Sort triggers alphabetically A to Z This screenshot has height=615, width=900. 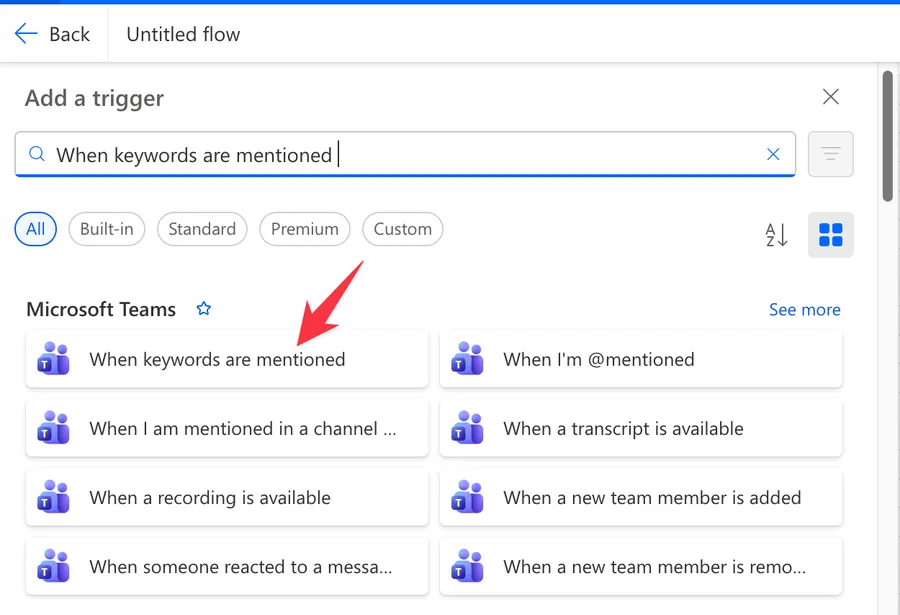[x=776, y=234]
